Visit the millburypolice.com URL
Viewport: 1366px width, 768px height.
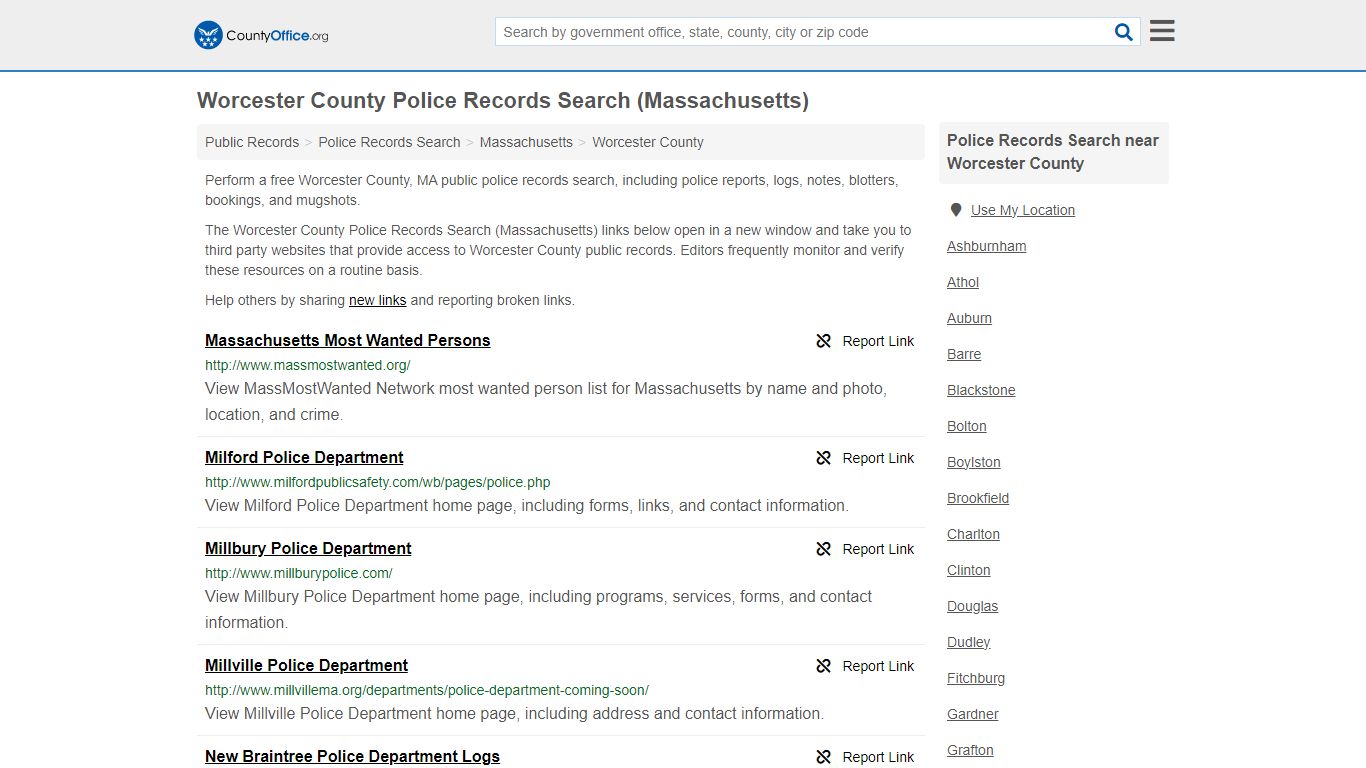(299, 573)
